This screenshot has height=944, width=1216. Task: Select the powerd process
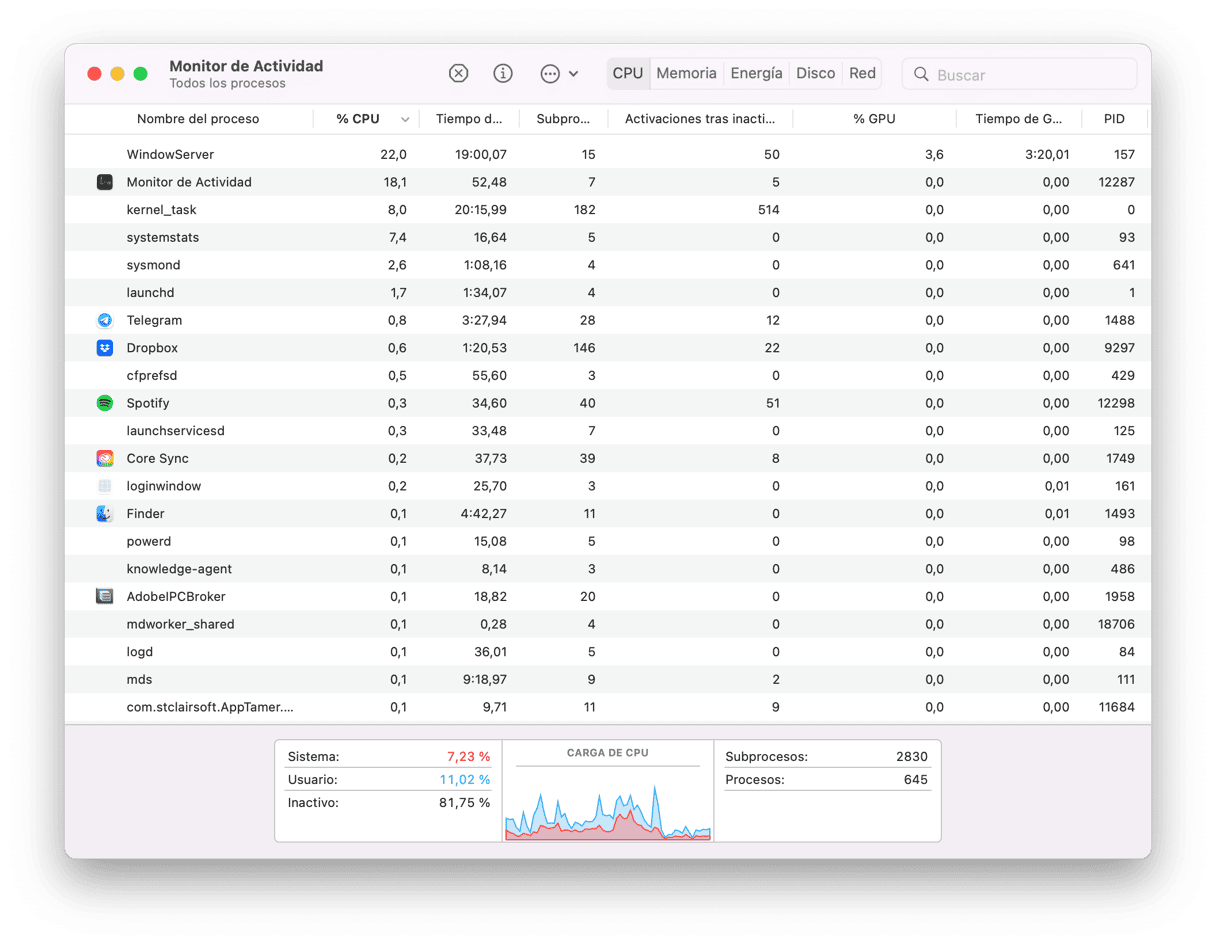[x=148, y=541]
